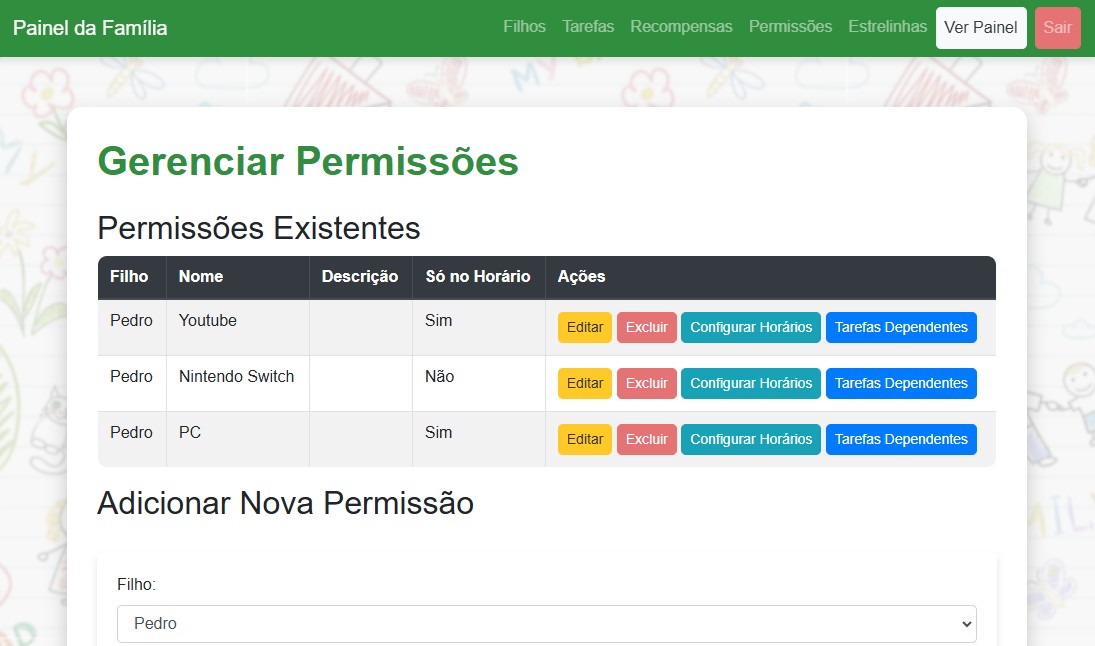Click the Filho: field label
Image resolution: width=1095 pixels, height=646 pixels.
(136, 585)
